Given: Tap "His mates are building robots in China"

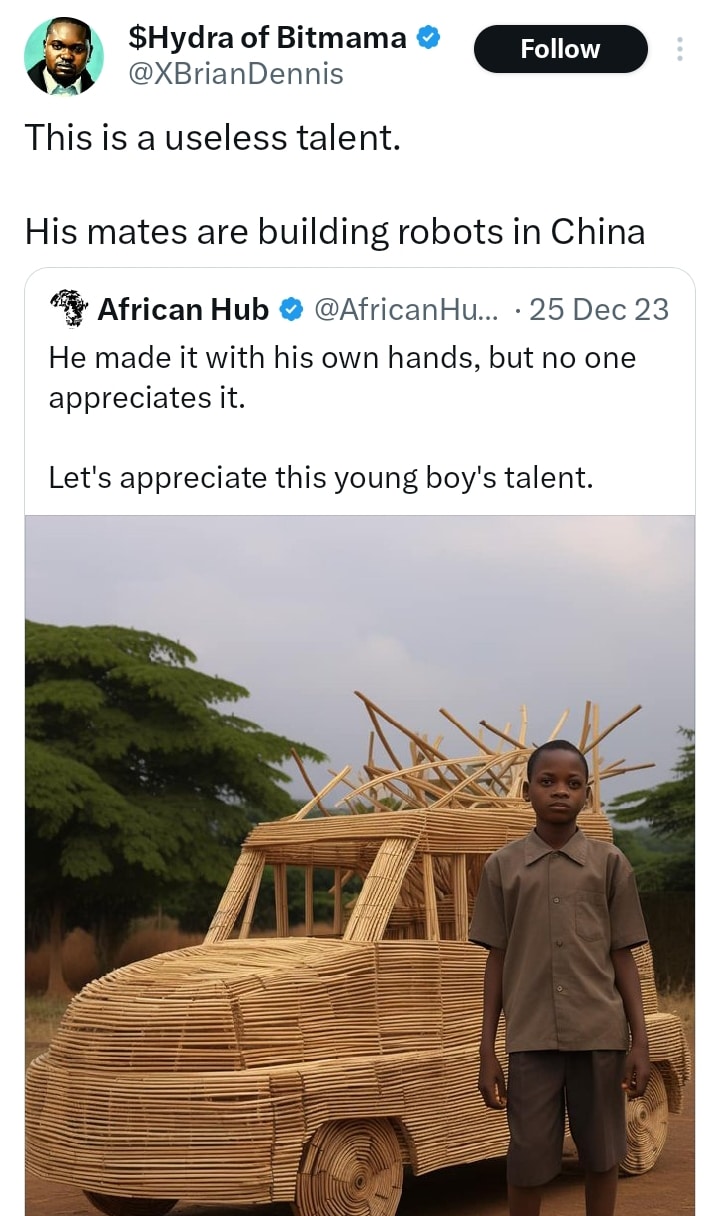Looking at the screenshot, I should pyautogui.click(x=335, y=231).
